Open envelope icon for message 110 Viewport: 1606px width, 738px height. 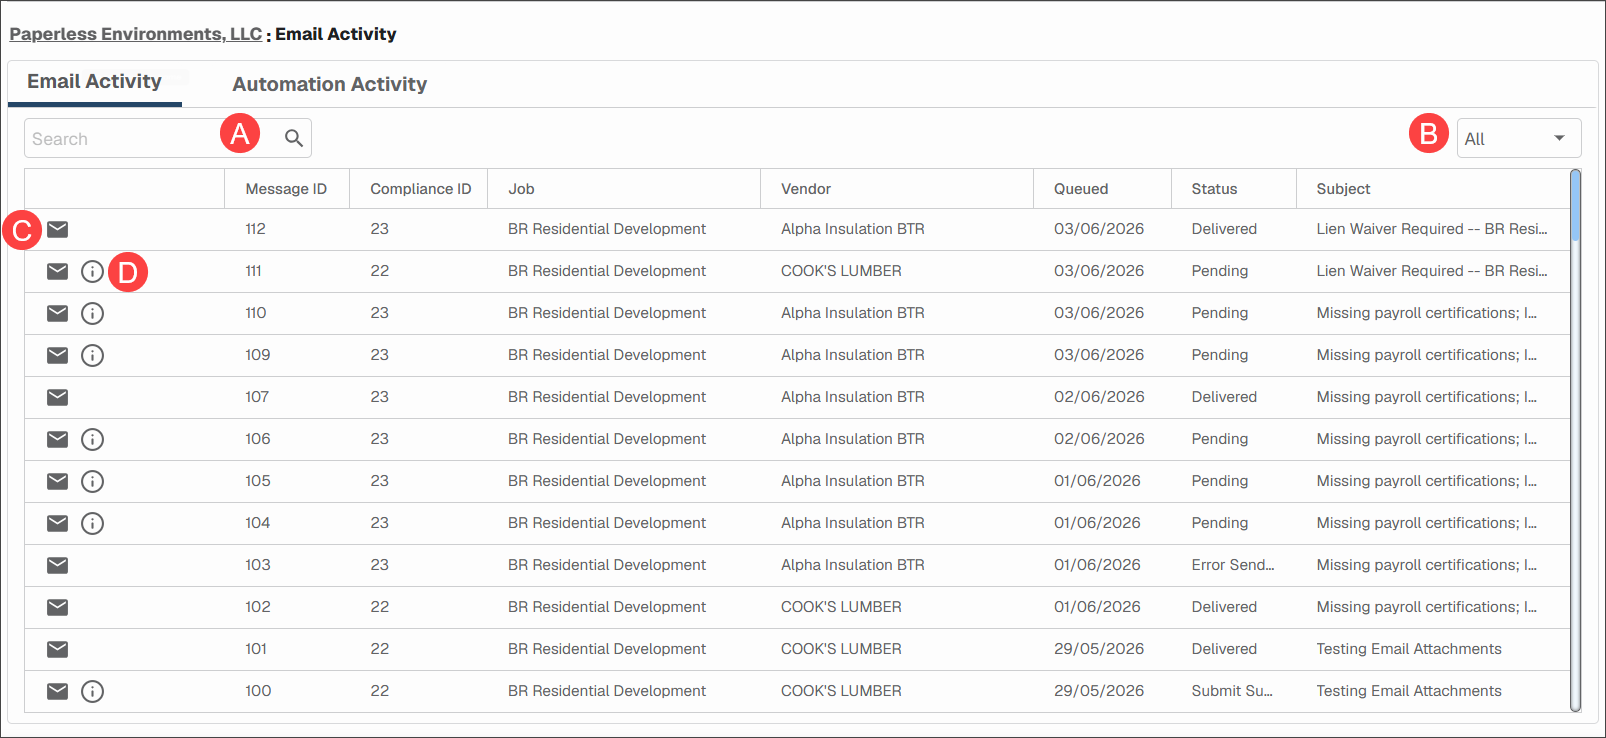[58, 313]
